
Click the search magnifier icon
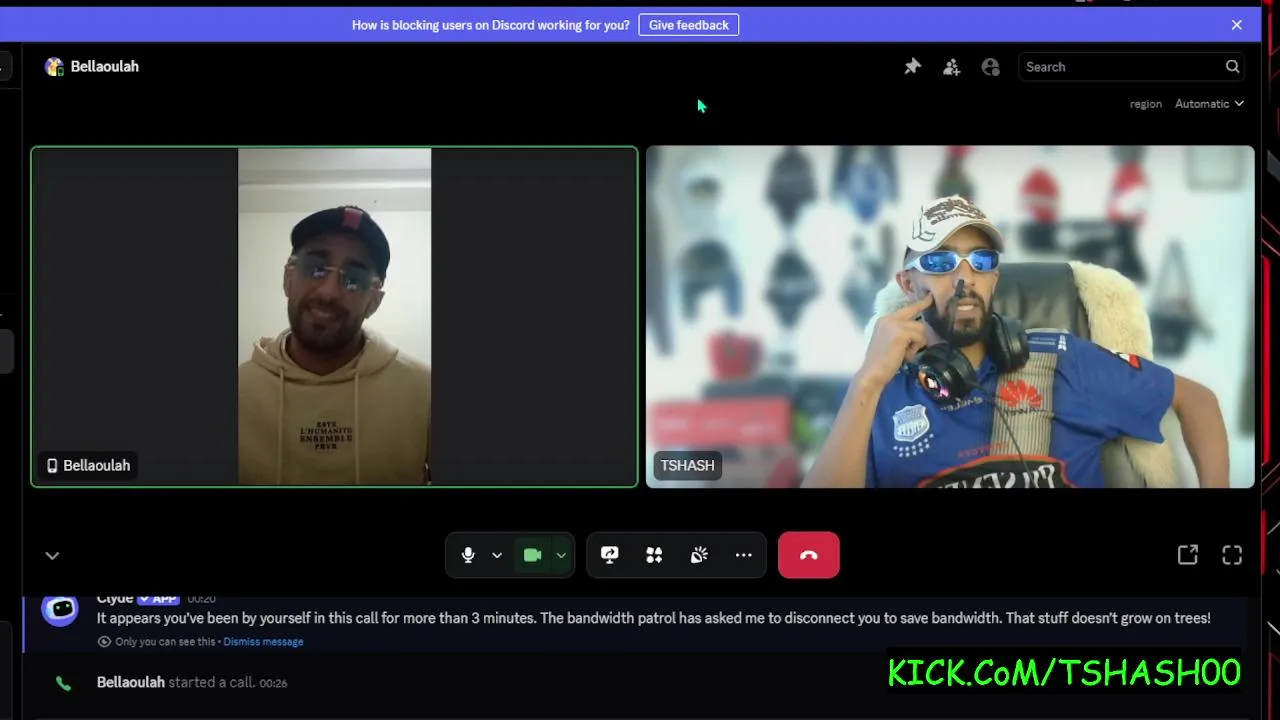[1232, 67]
